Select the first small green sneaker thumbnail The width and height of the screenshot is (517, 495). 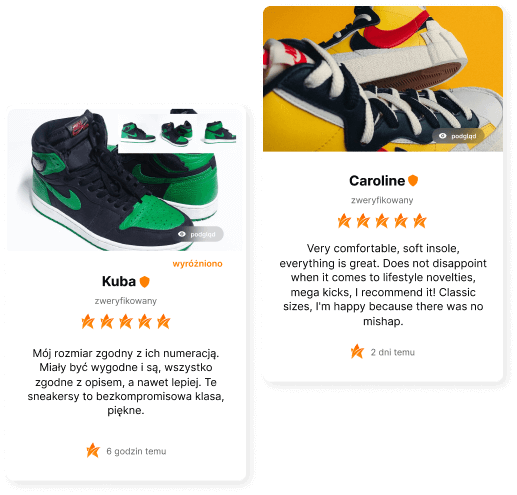137,133
